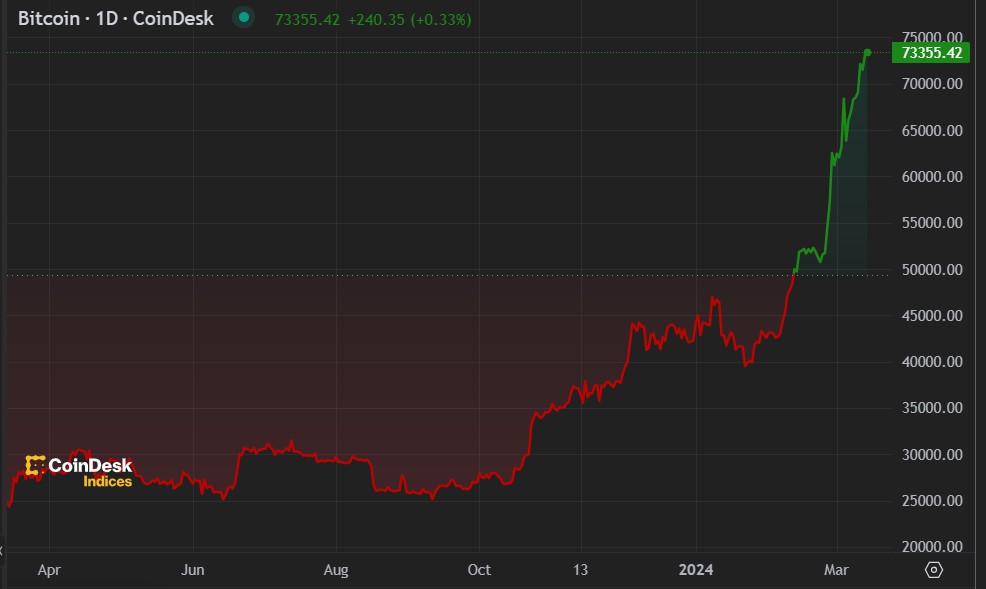Open the Bitcoin · 1D · CoinDesk title
This screenshot has width=986, height=589.
tap(116, 19)
